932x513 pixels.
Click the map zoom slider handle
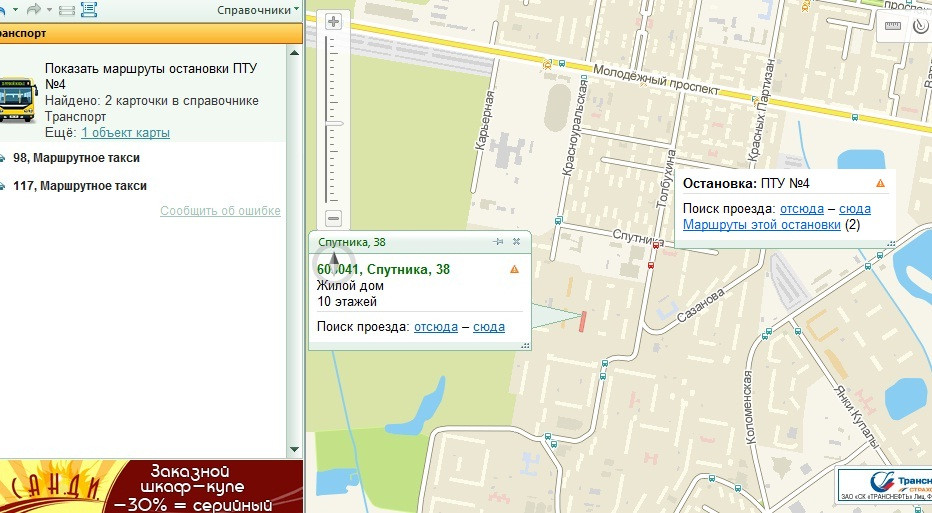point(334,124)
